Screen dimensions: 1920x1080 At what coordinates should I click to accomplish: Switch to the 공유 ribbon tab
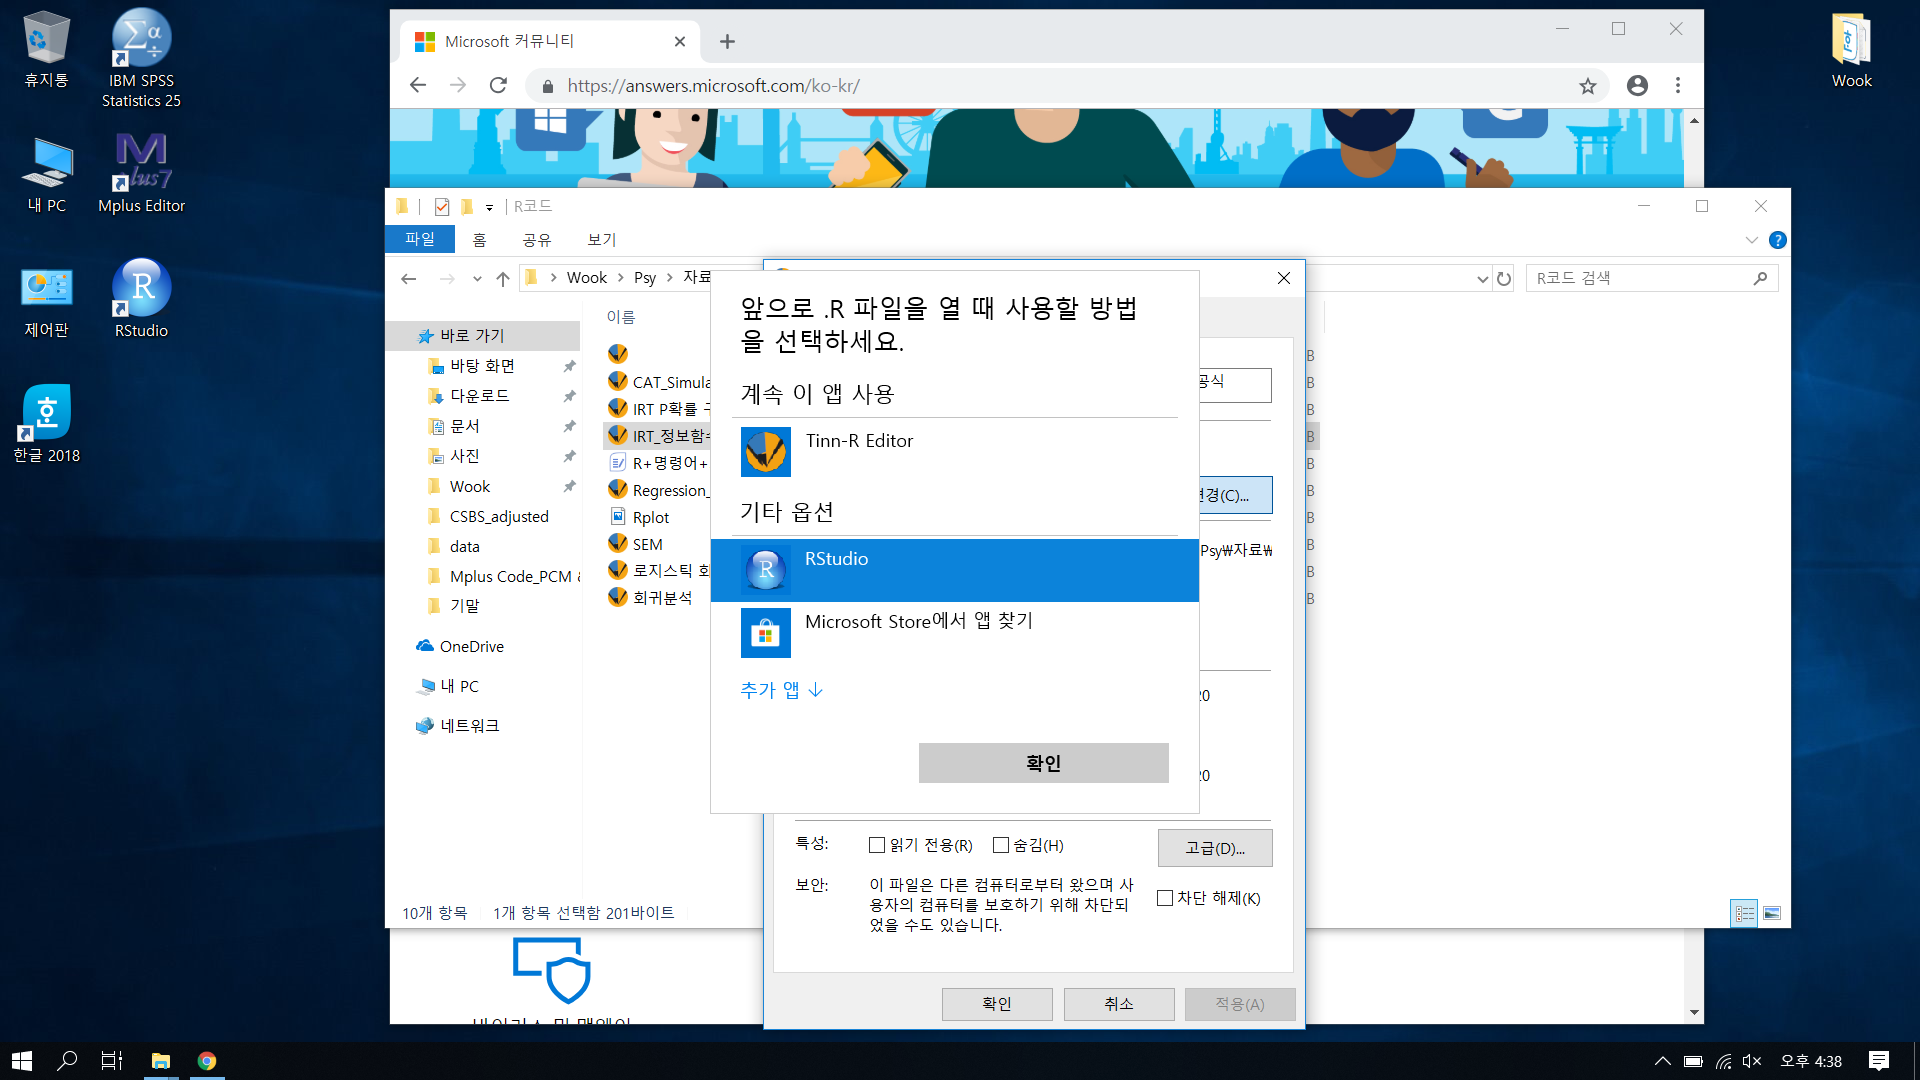click(x=537, y=239)
